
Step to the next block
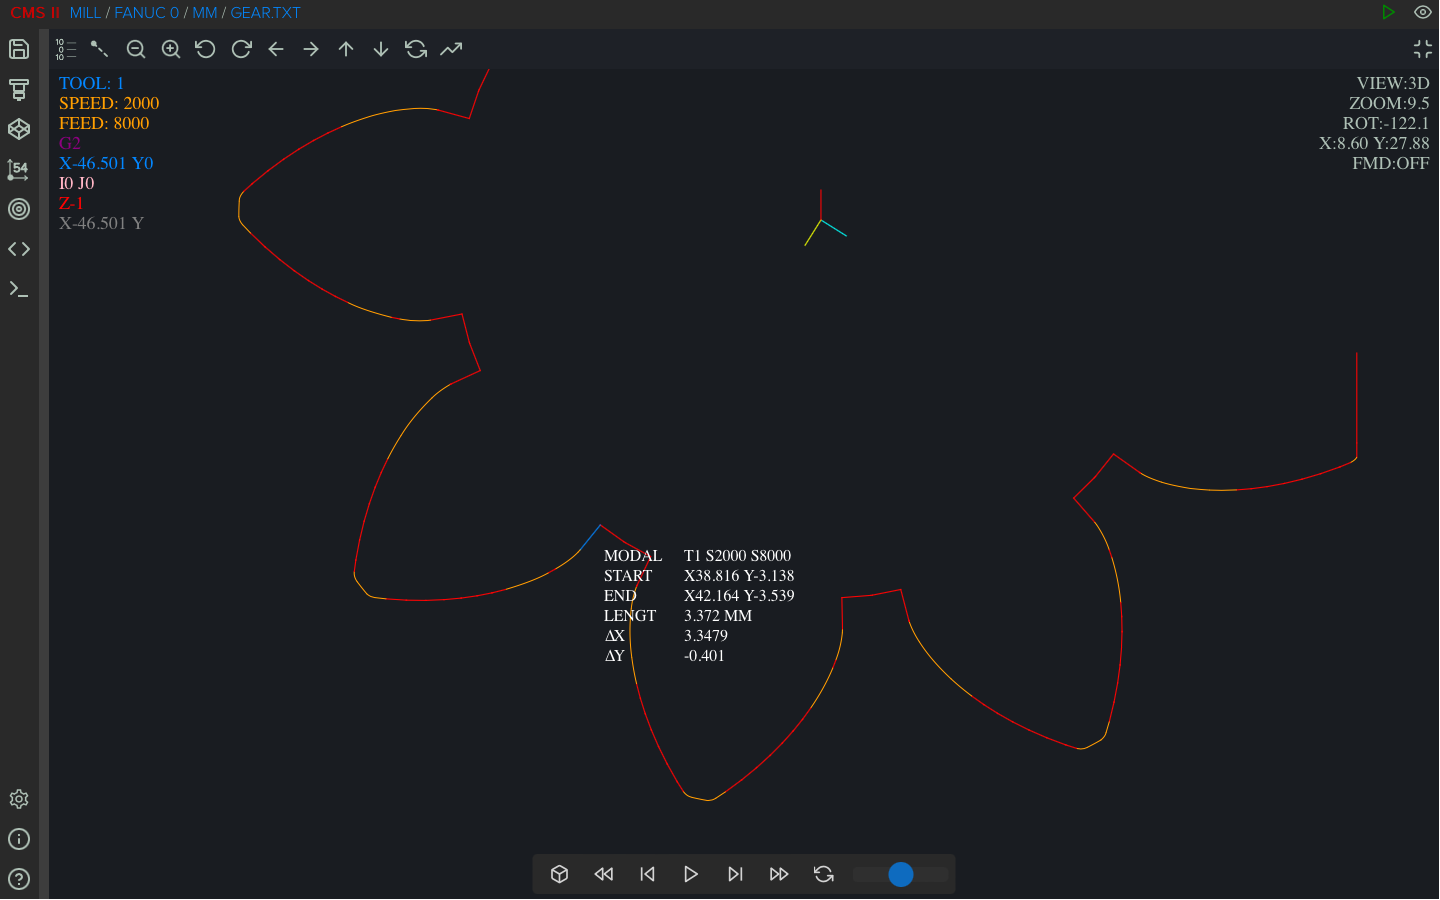(x=735, y=874)
